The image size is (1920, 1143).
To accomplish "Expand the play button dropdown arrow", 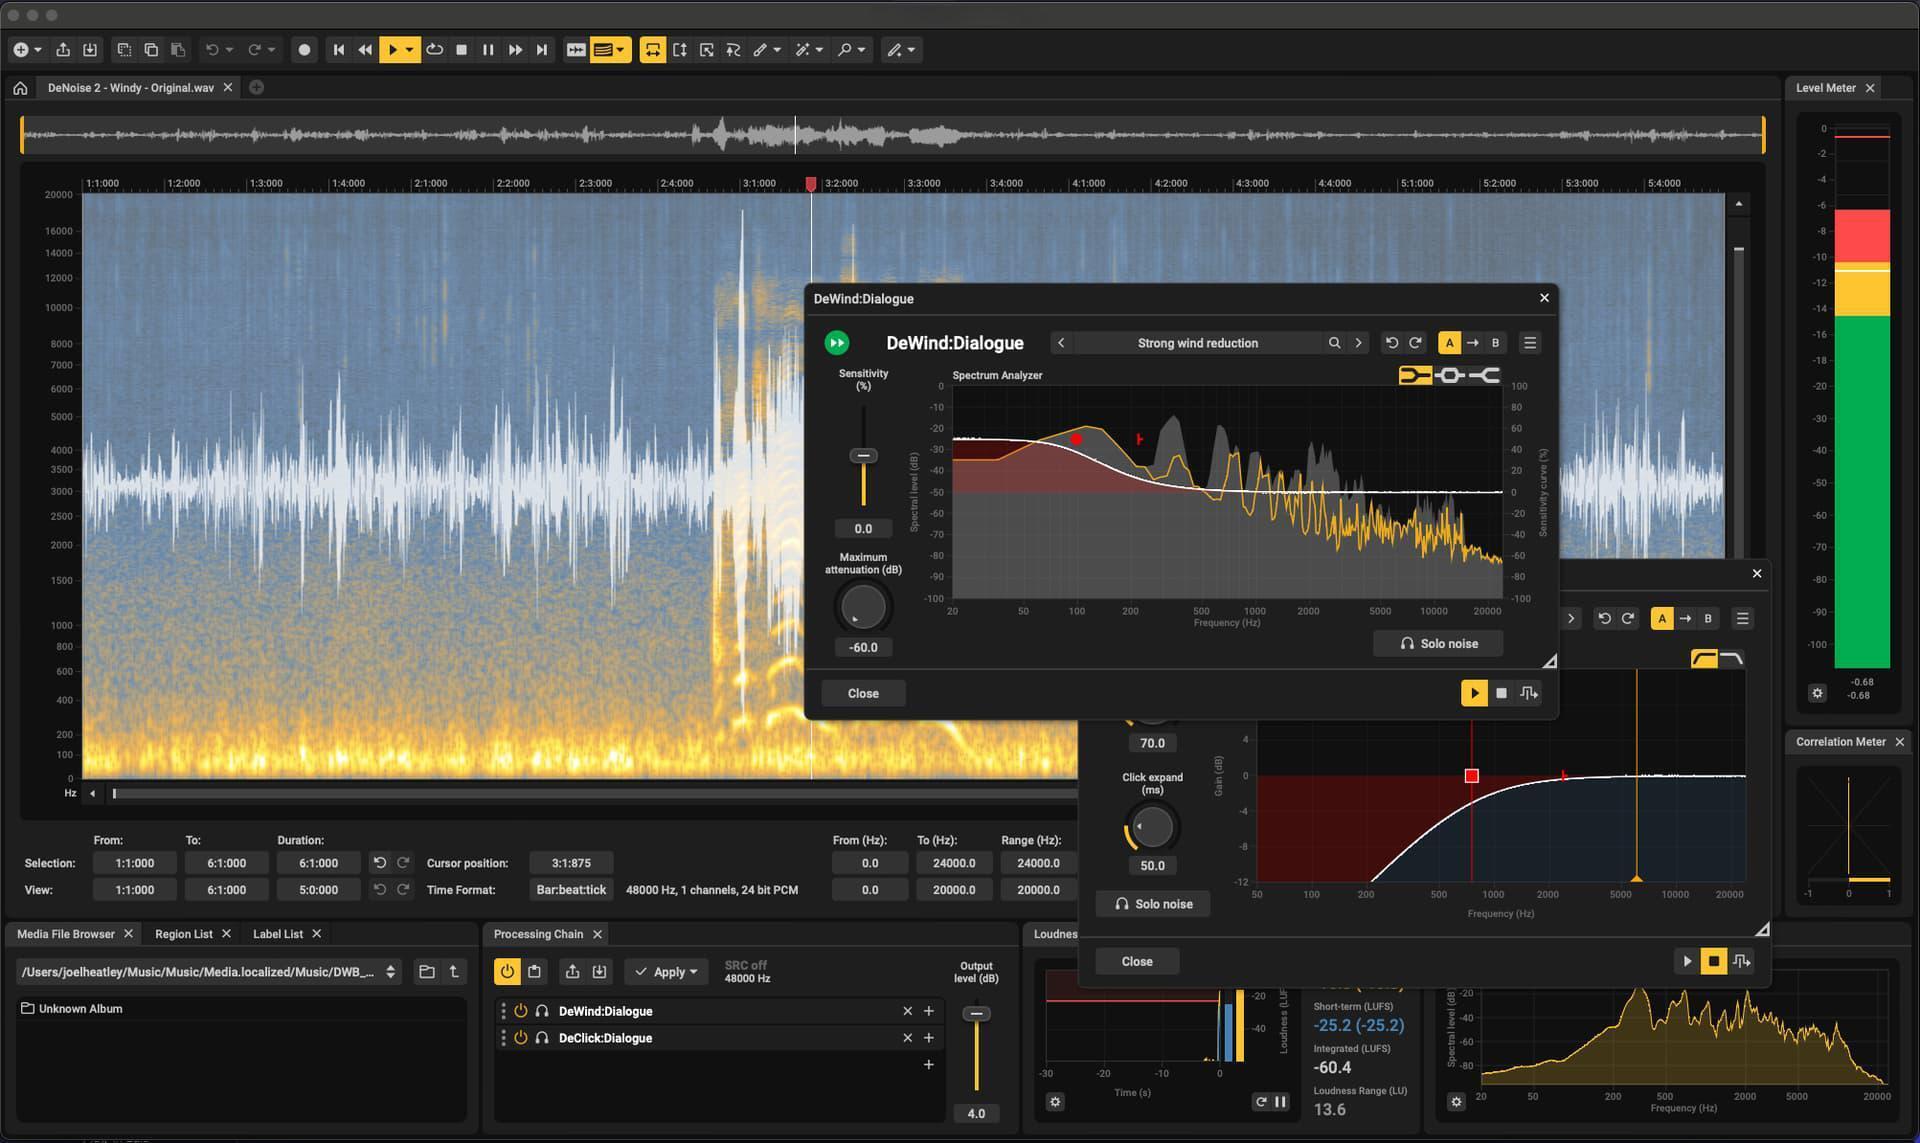I will [410, 49].
